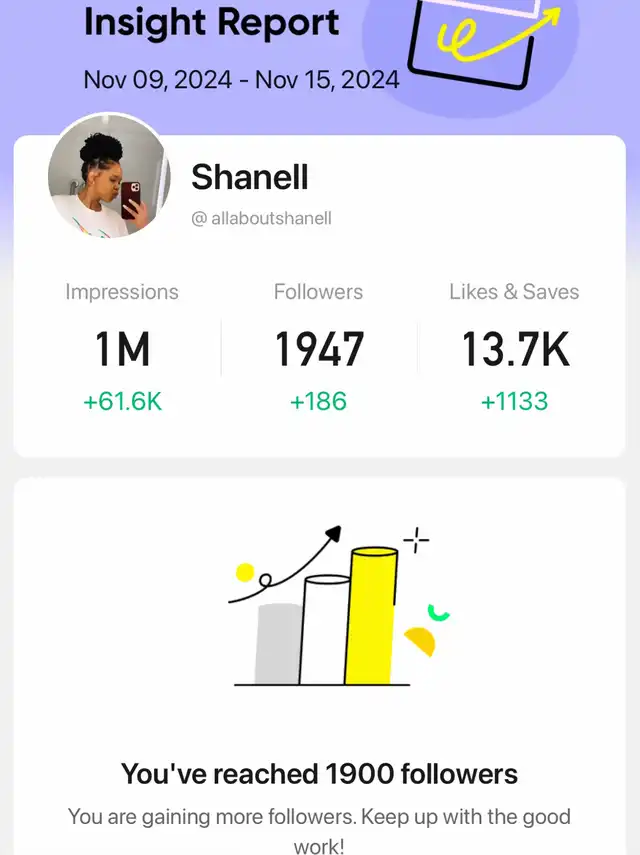Tap the small yellow dot left of bars

(x=245, y=572)
